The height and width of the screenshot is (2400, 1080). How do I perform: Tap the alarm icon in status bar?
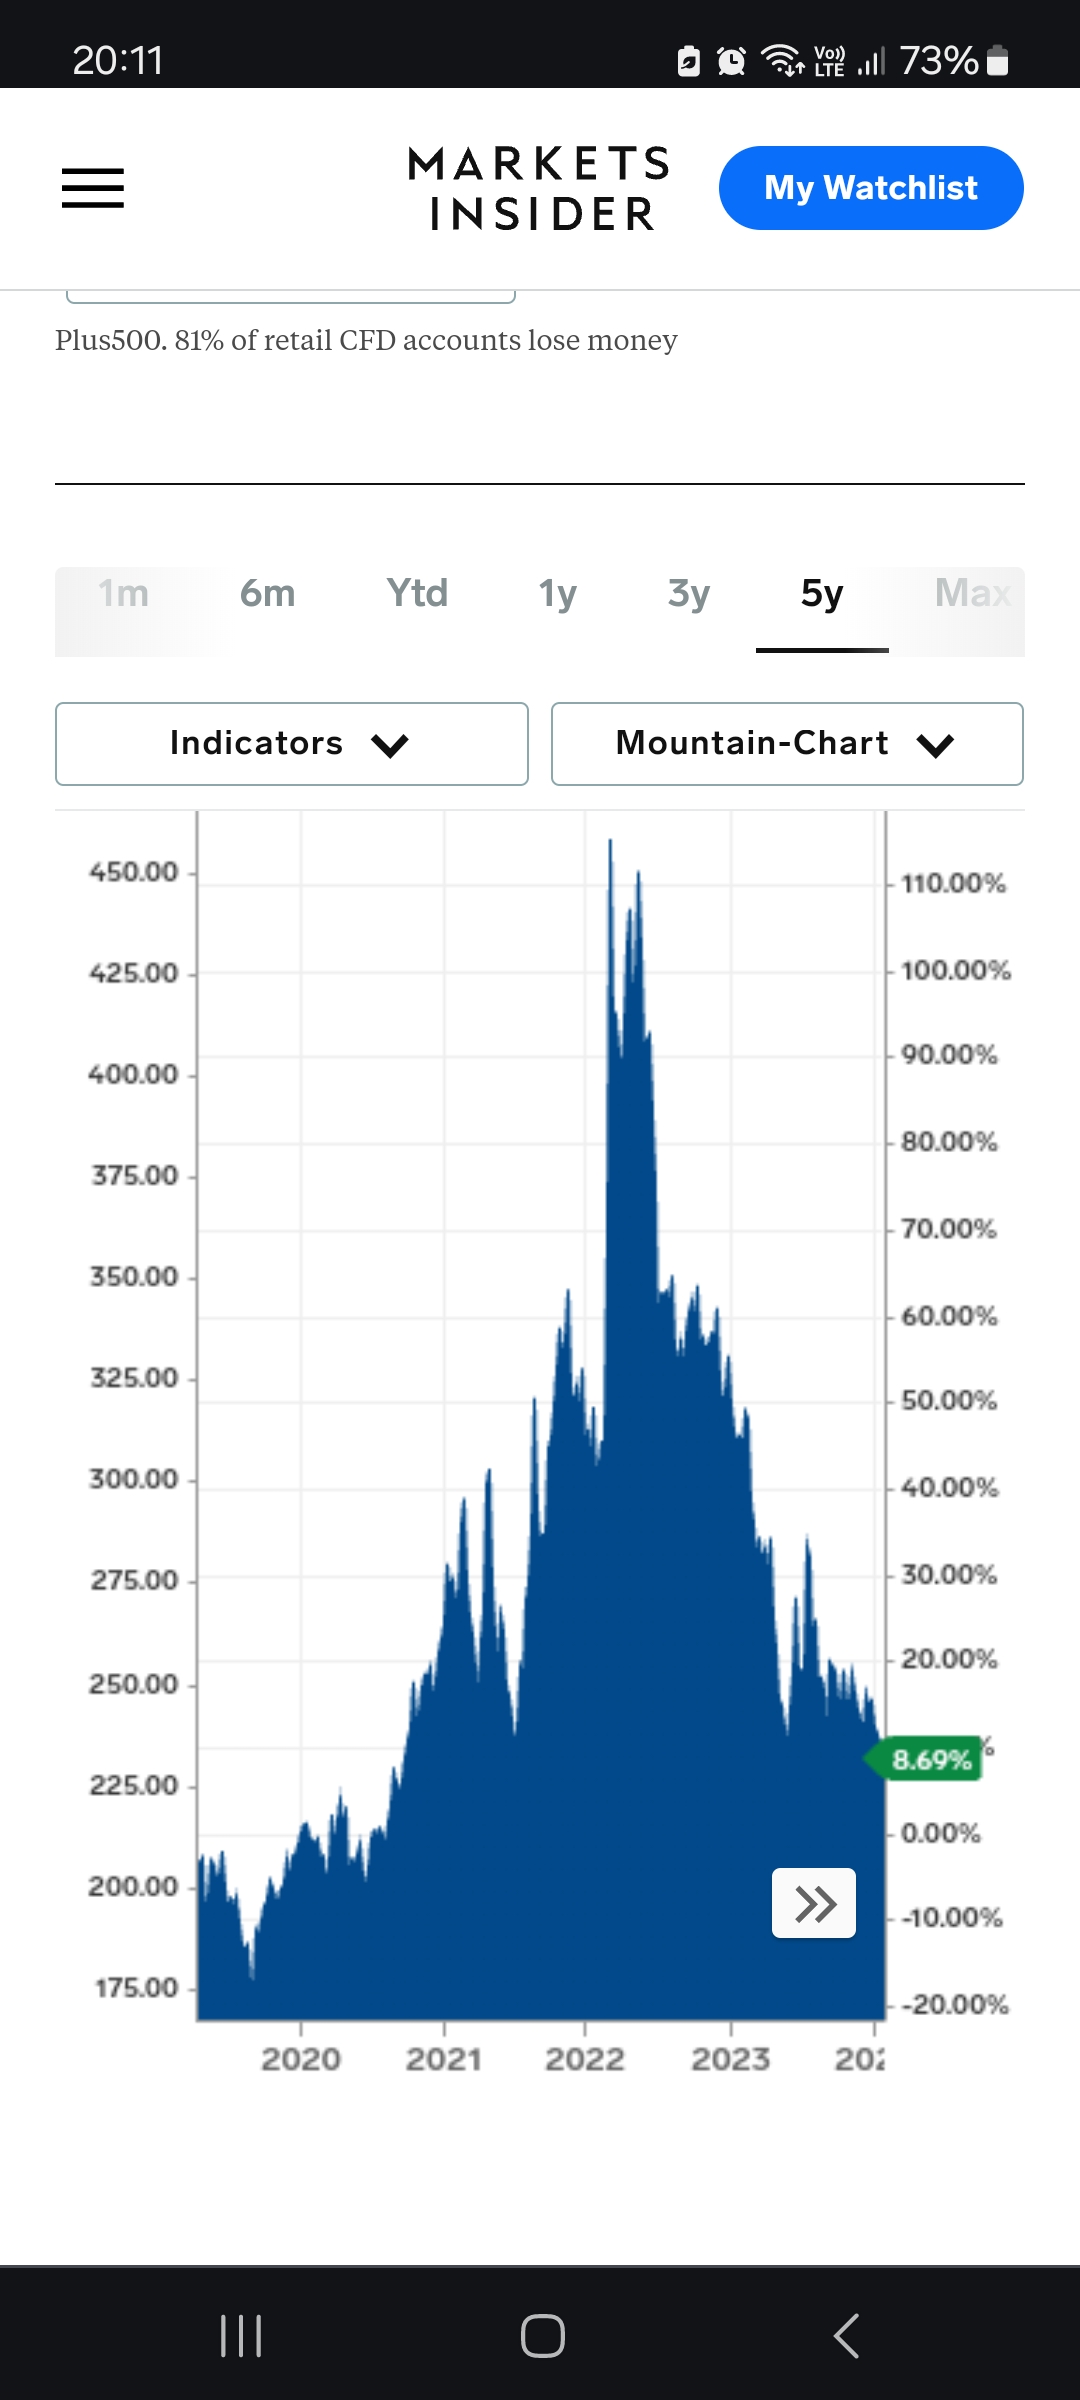(x=732, y=62)
